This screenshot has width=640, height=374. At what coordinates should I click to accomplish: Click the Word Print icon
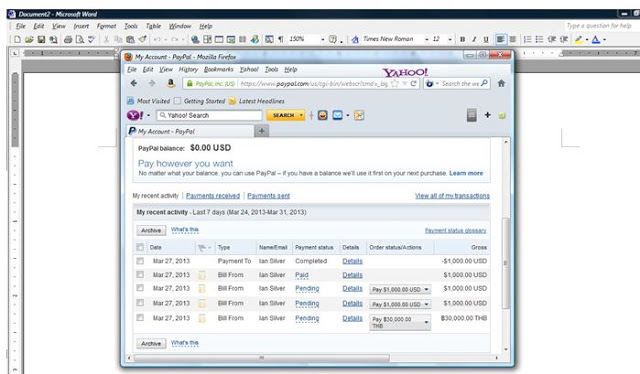68,39
